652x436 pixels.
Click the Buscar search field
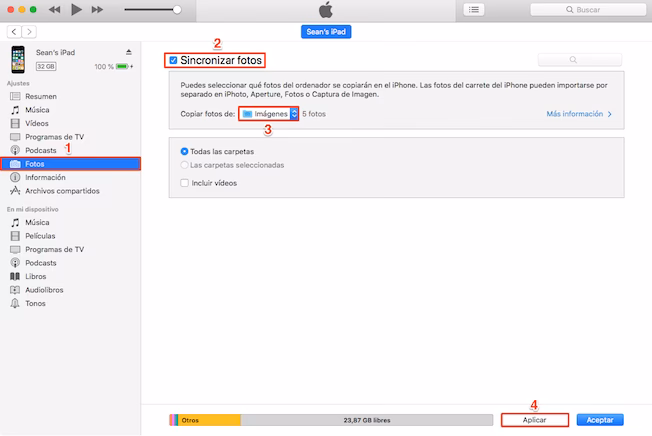click(588, 10)
